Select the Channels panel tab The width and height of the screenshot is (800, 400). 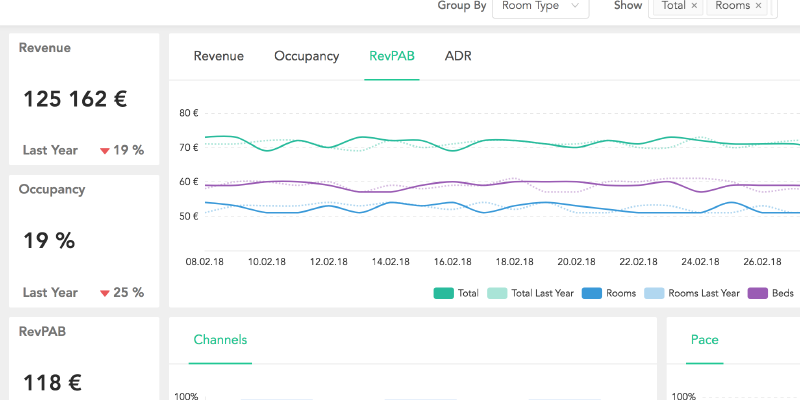[220, 340]
